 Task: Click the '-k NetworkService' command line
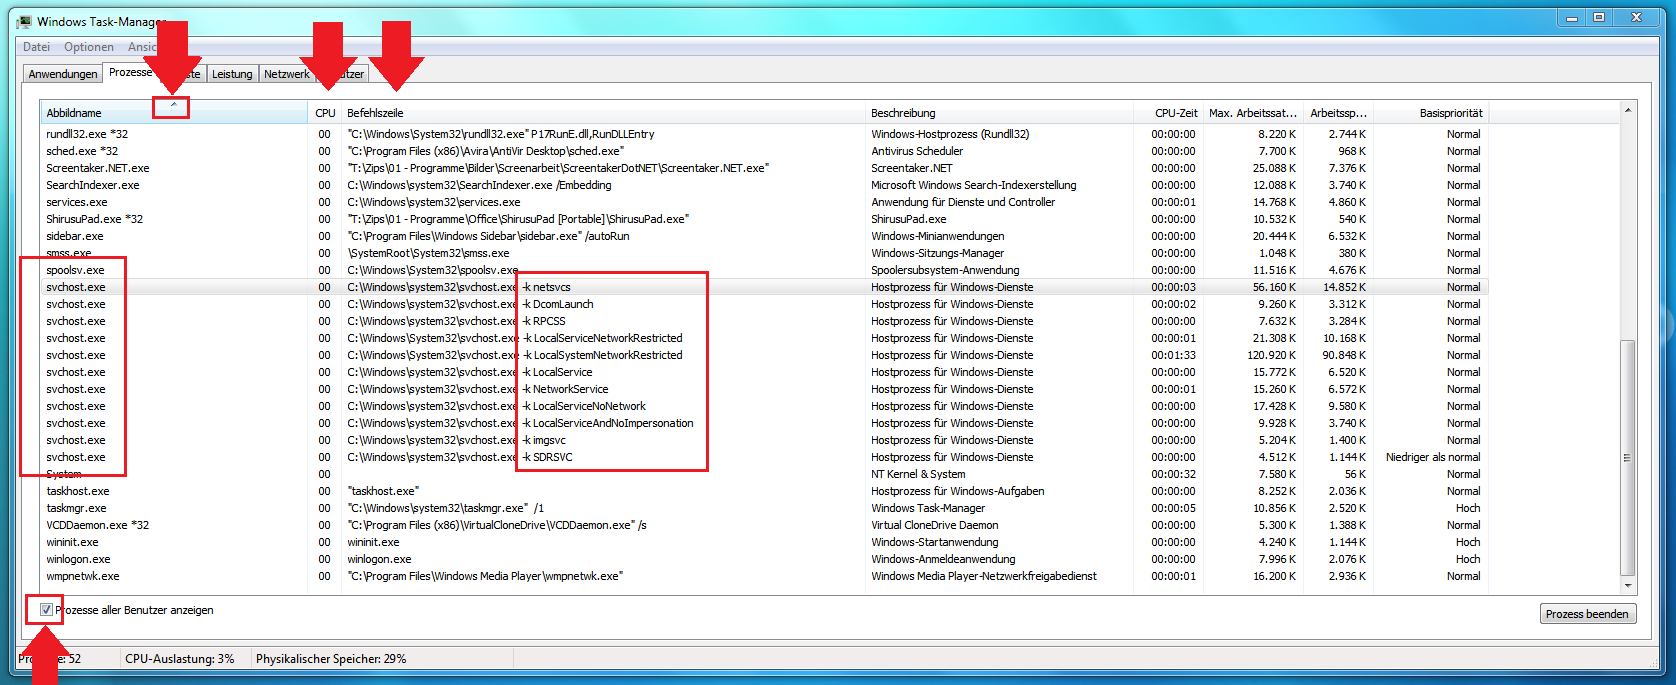pyautogui.click(x=566, y=389)
